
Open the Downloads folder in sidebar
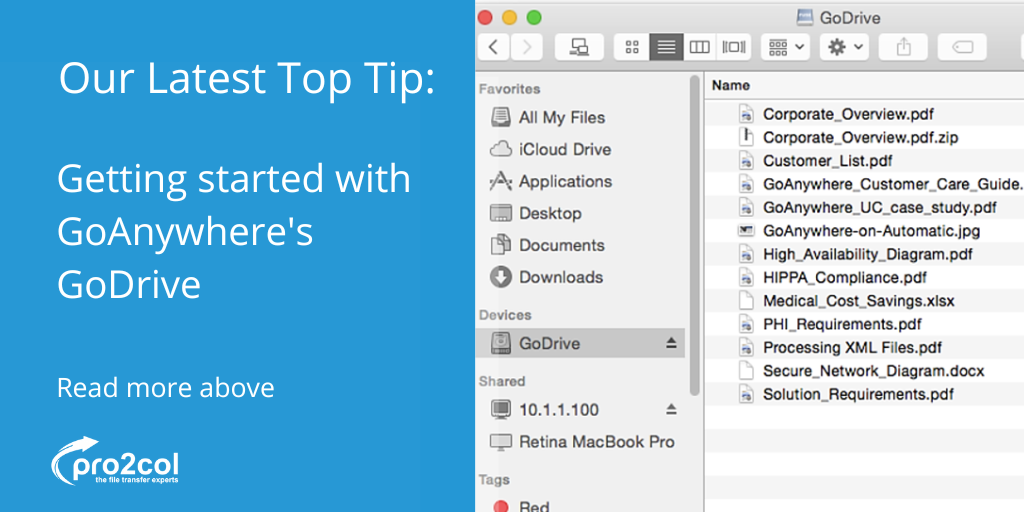tap(560, 277)
